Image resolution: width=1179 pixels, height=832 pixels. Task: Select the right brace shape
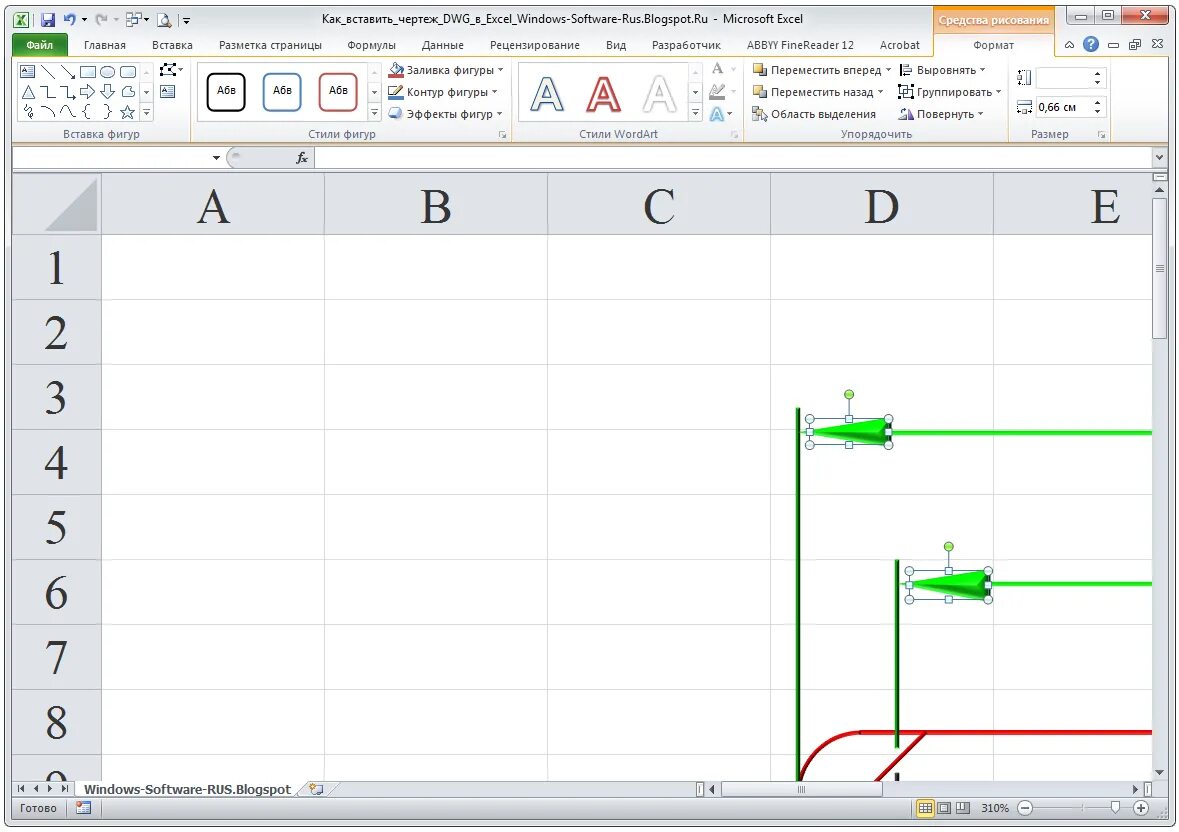108,112
